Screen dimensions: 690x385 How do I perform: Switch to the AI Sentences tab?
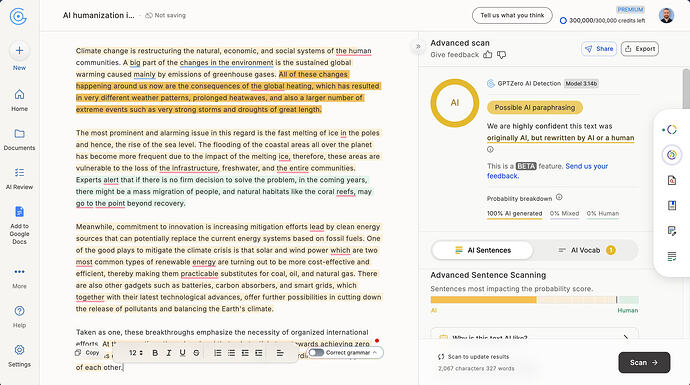[x=482, y=250]
